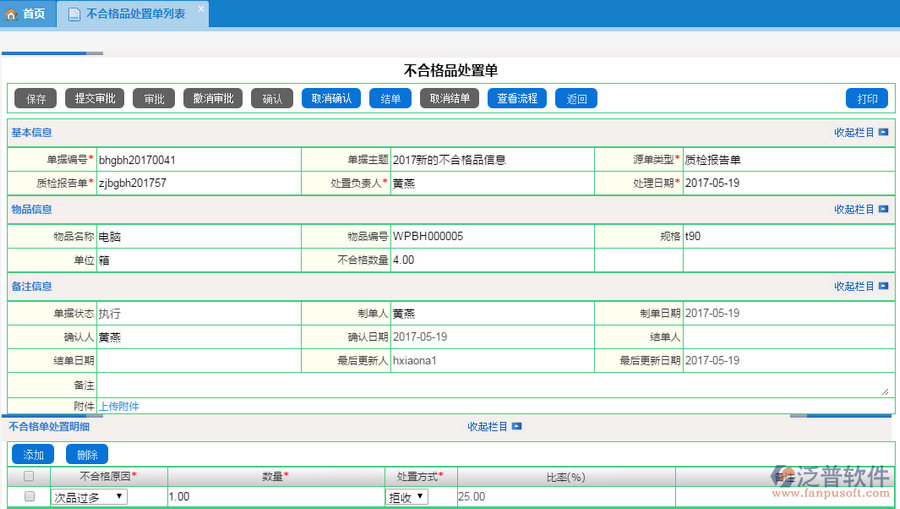Collapse the 物品信息 section via its icon
The image size is (900, 509).
883,210
